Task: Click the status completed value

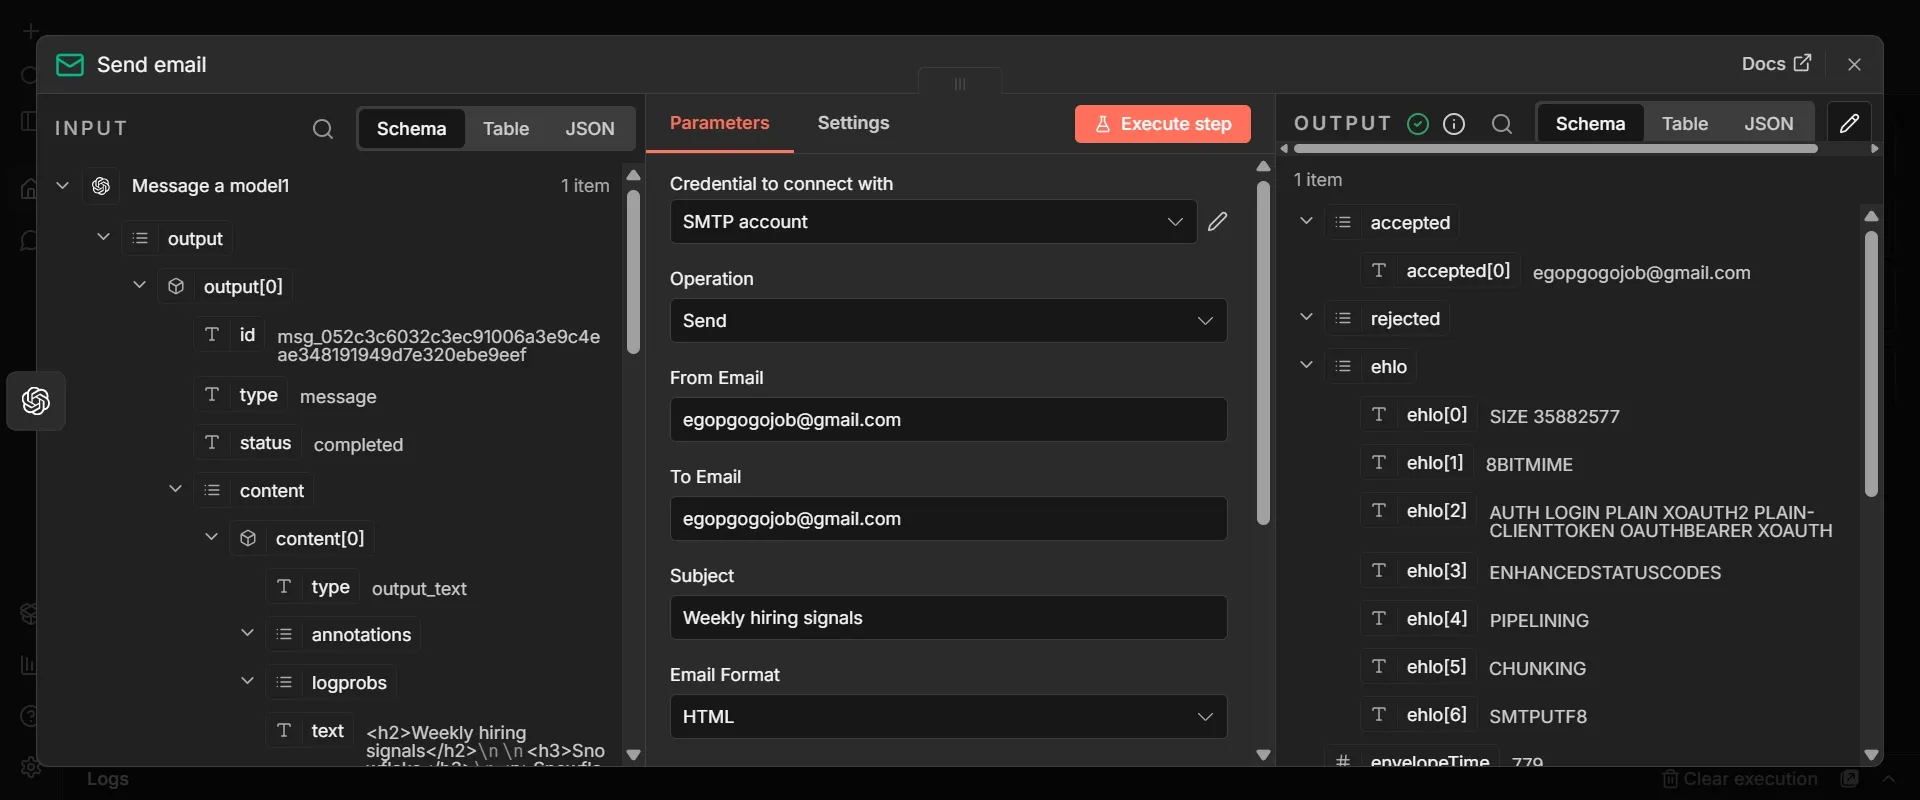Action: click(x=358, y=445)
